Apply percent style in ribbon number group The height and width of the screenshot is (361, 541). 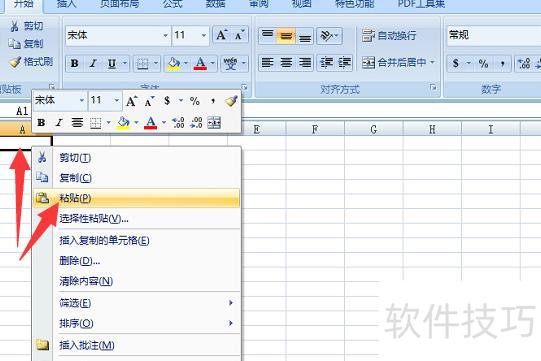click(483, 64)
